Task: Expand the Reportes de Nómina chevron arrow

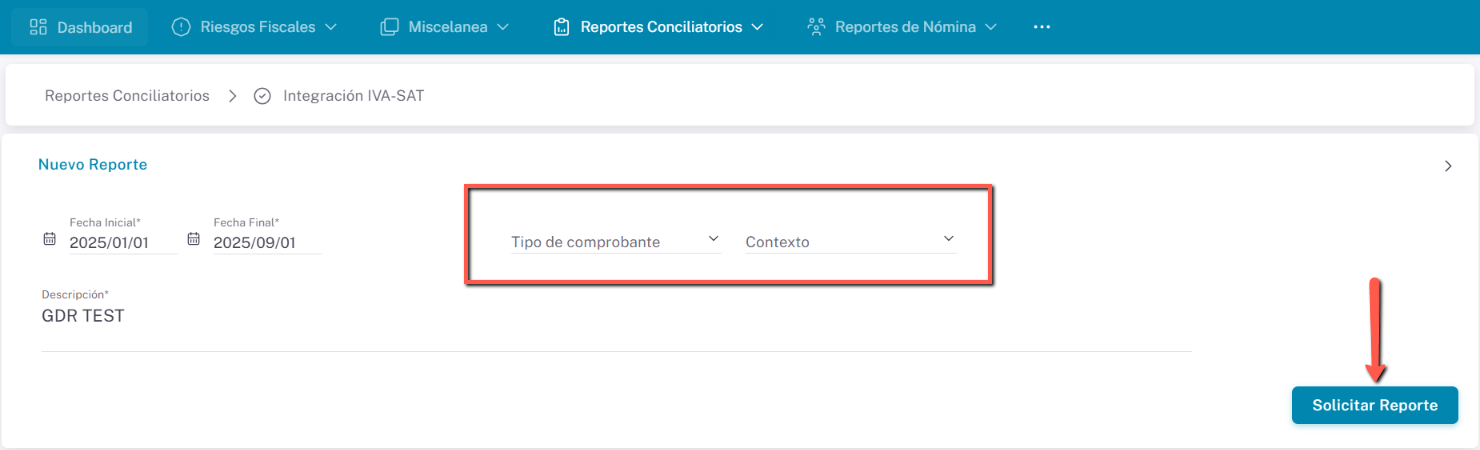Action: 991,27
